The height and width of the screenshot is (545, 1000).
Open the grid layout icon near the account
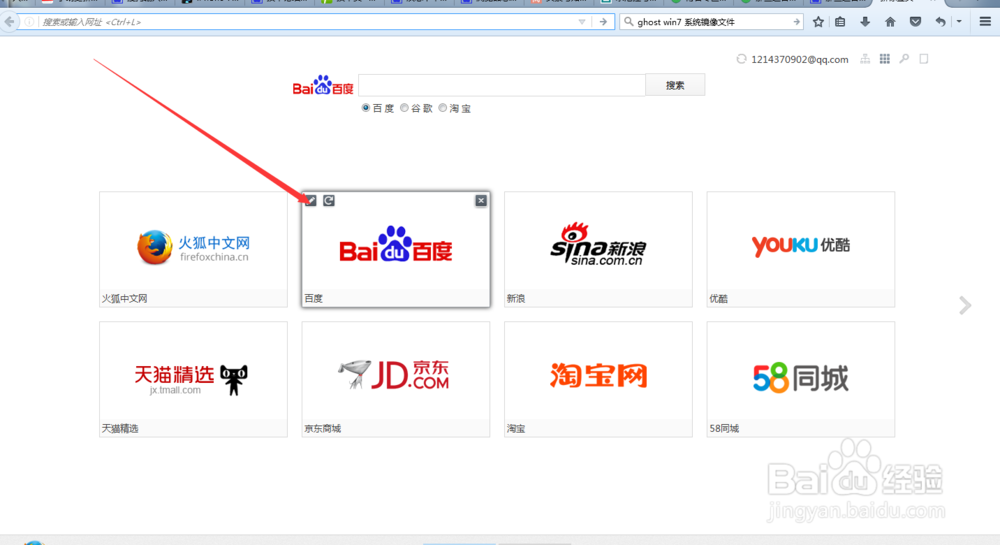pos(885,59)
